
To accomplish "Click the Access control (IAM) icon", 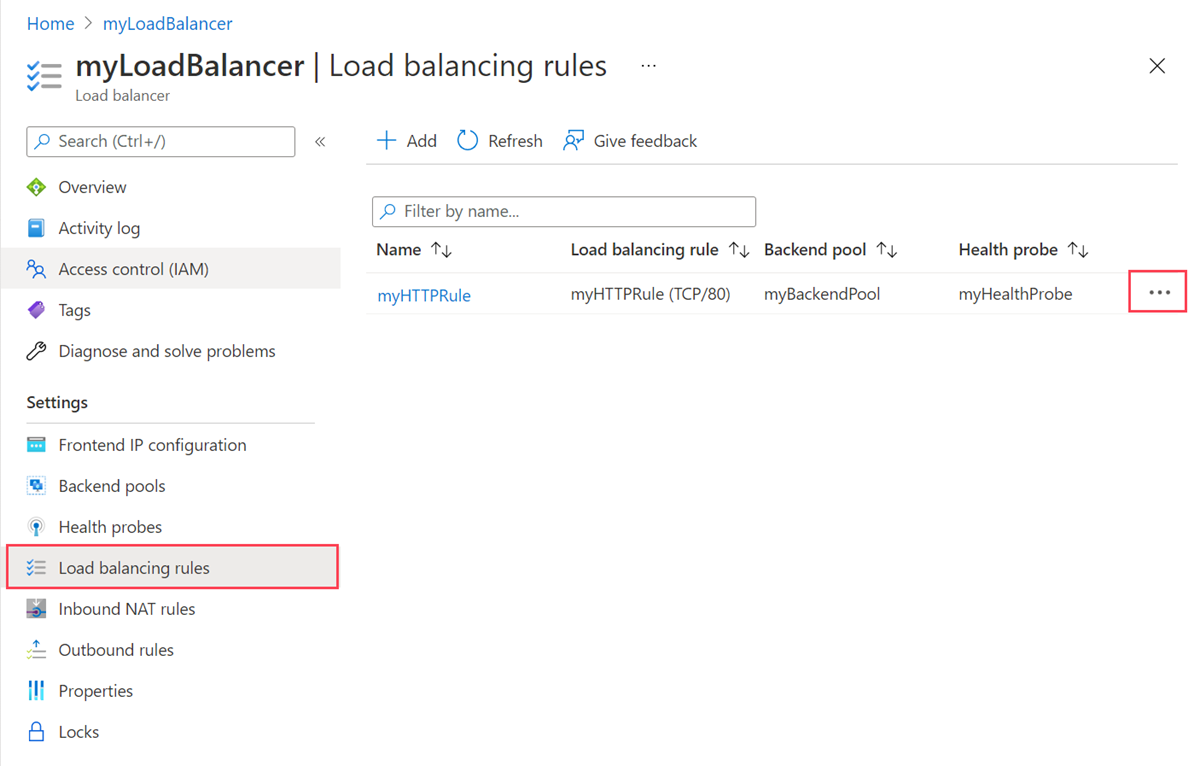I will 37,269.
